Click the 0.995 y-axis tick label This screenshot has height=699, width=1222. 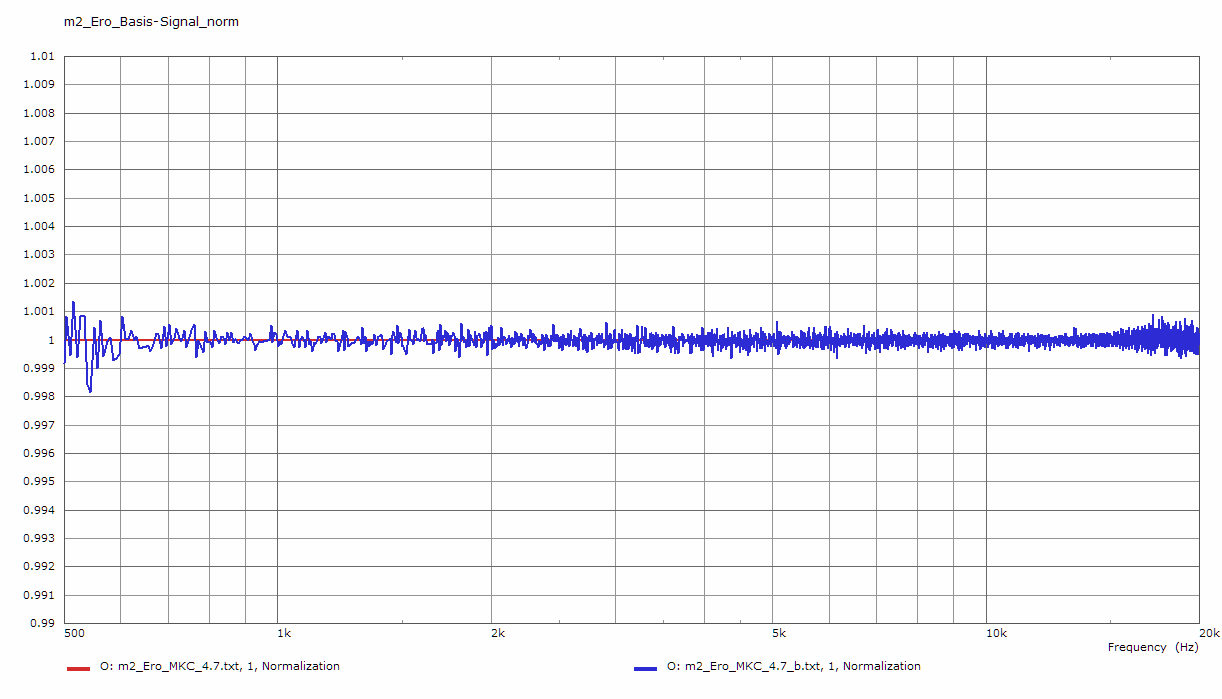pyautogui.click(x=38, y=482)
